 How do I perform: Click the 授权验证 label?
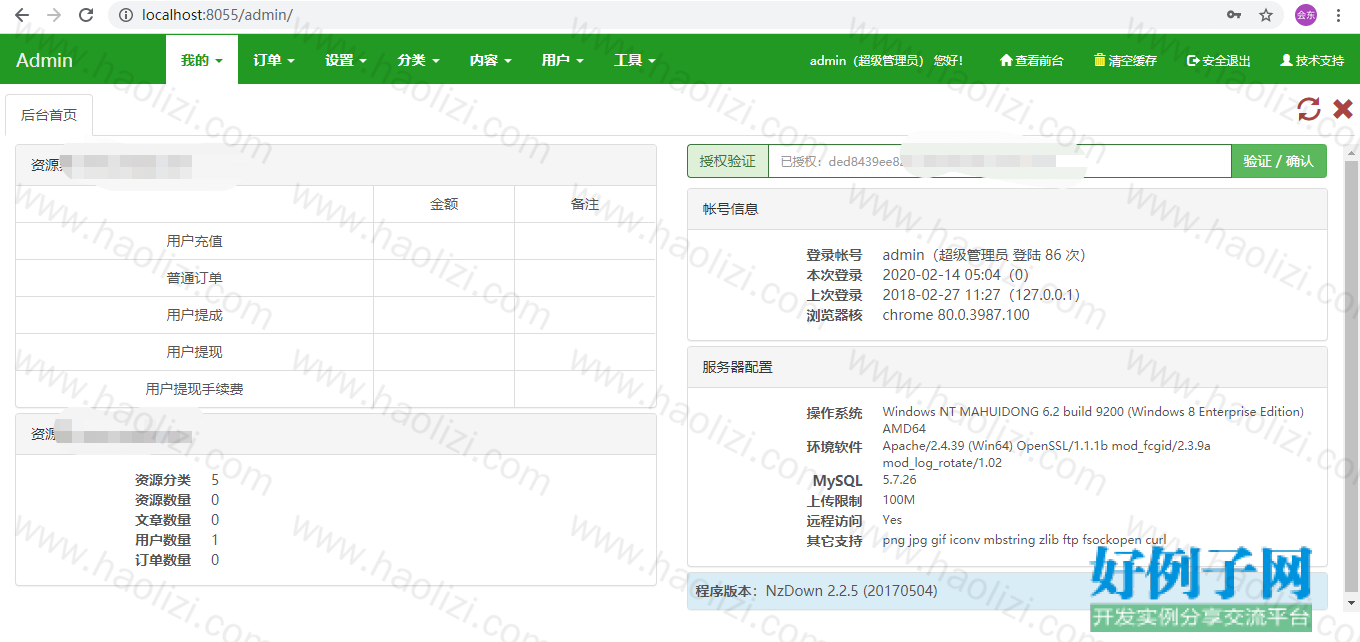coord(727,161)
